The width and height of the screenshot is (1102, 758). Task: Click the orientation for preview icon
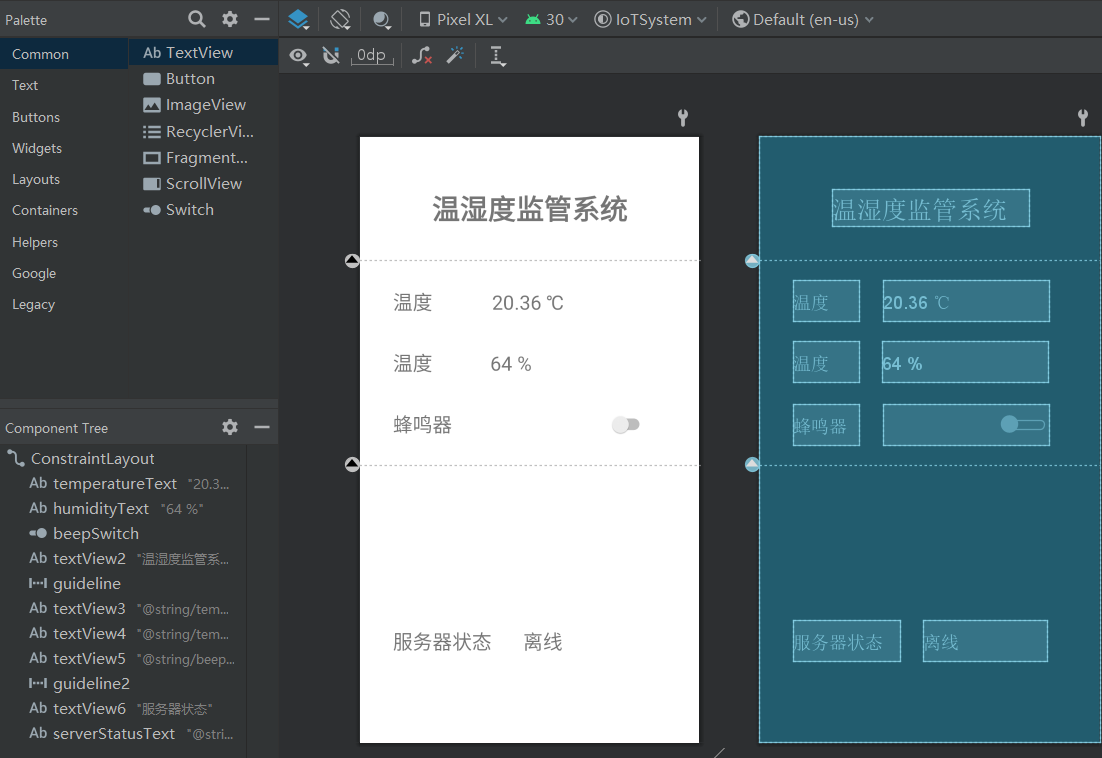(x=340, y=19)
